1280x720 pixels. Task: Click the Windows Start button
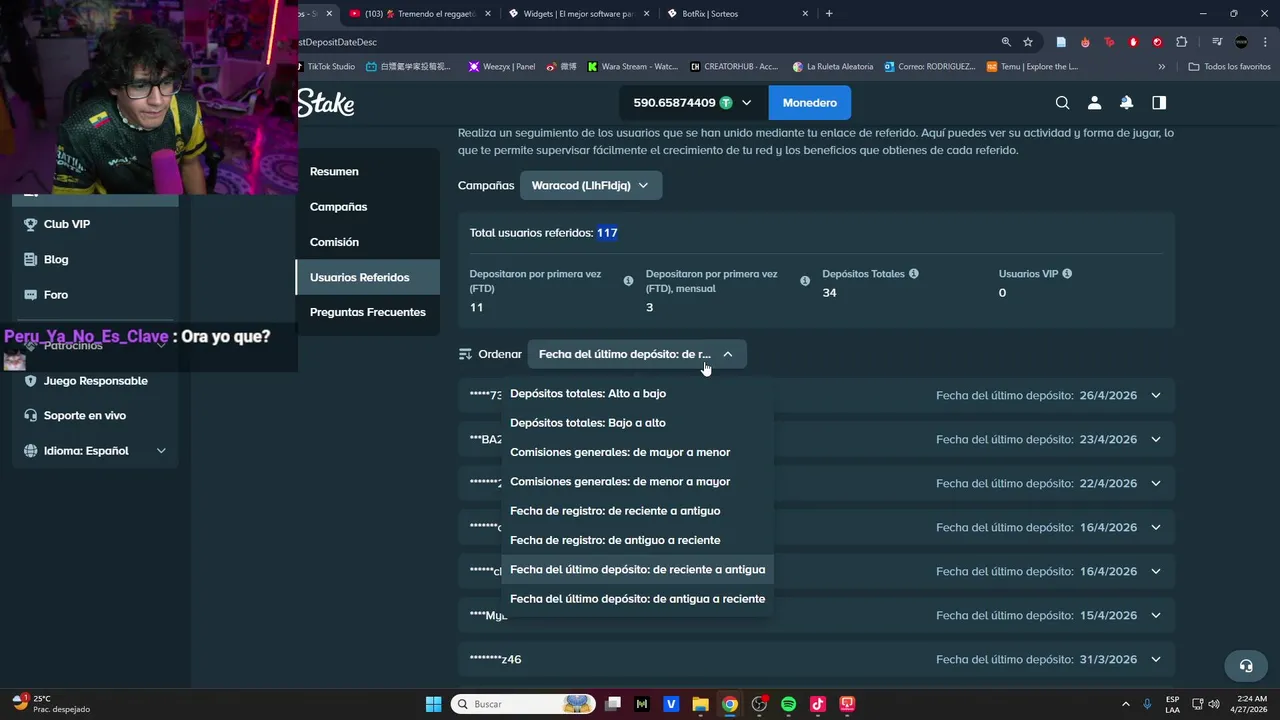(433, 704)
